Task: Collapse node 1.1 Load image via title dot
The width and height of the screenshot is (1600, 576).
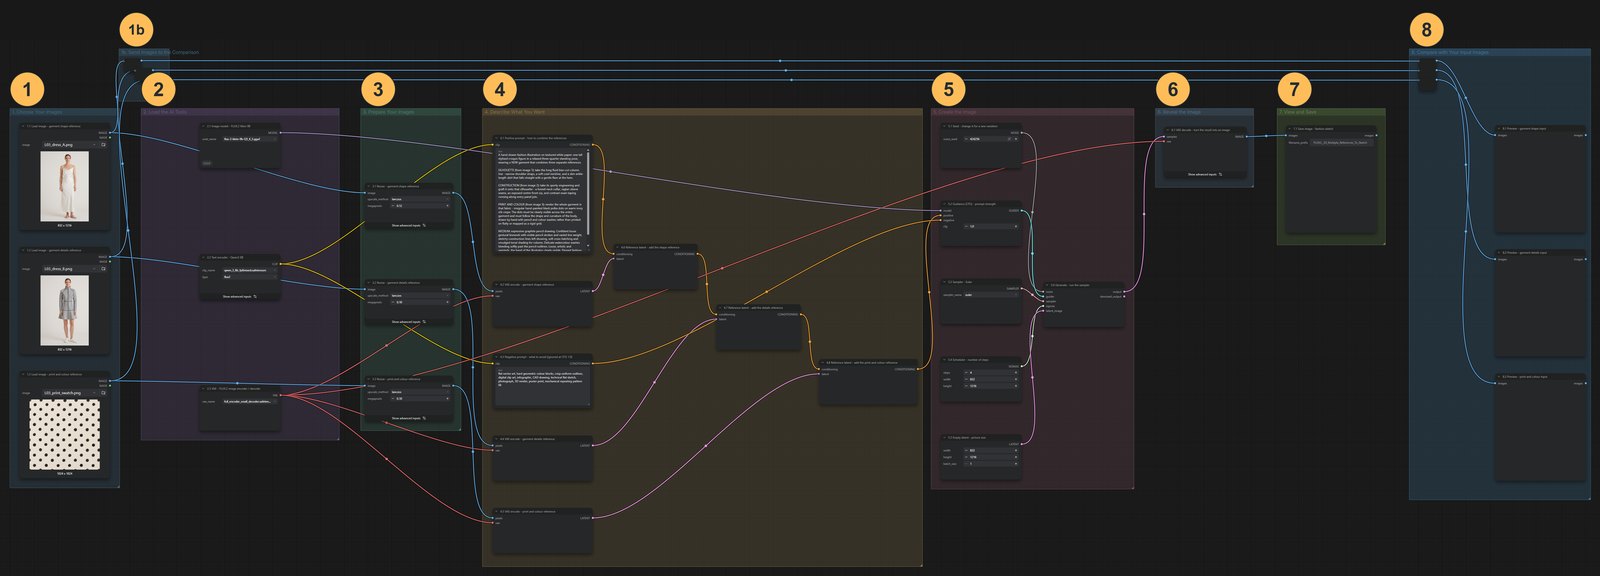Action: (24, 126)
